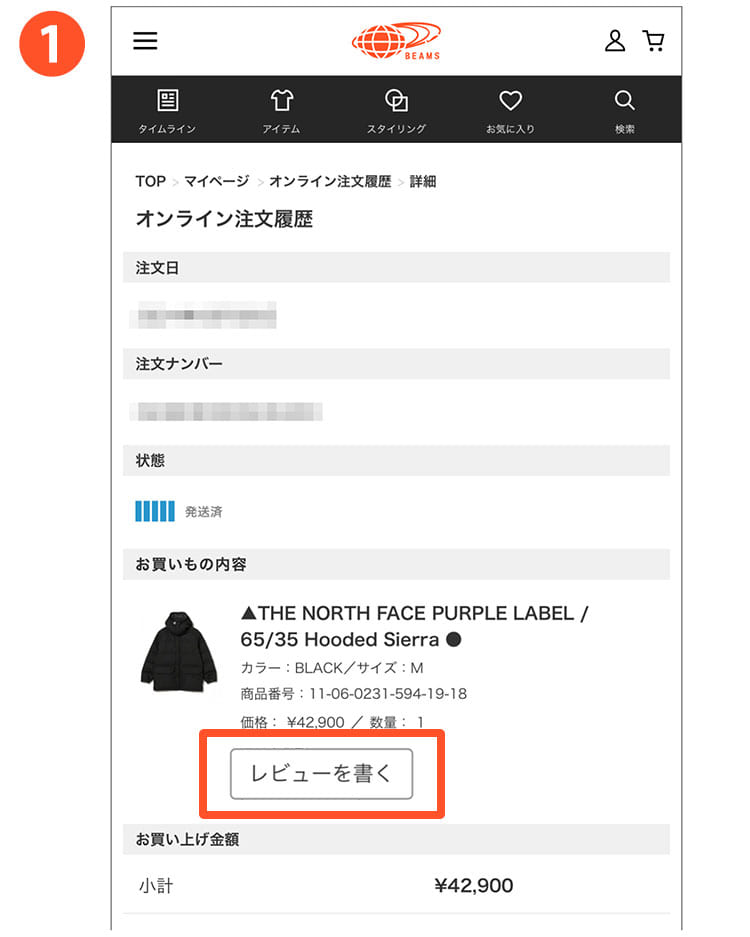750x937 pixels.
Task: Open the user account icon
Action: click(615, 41)
